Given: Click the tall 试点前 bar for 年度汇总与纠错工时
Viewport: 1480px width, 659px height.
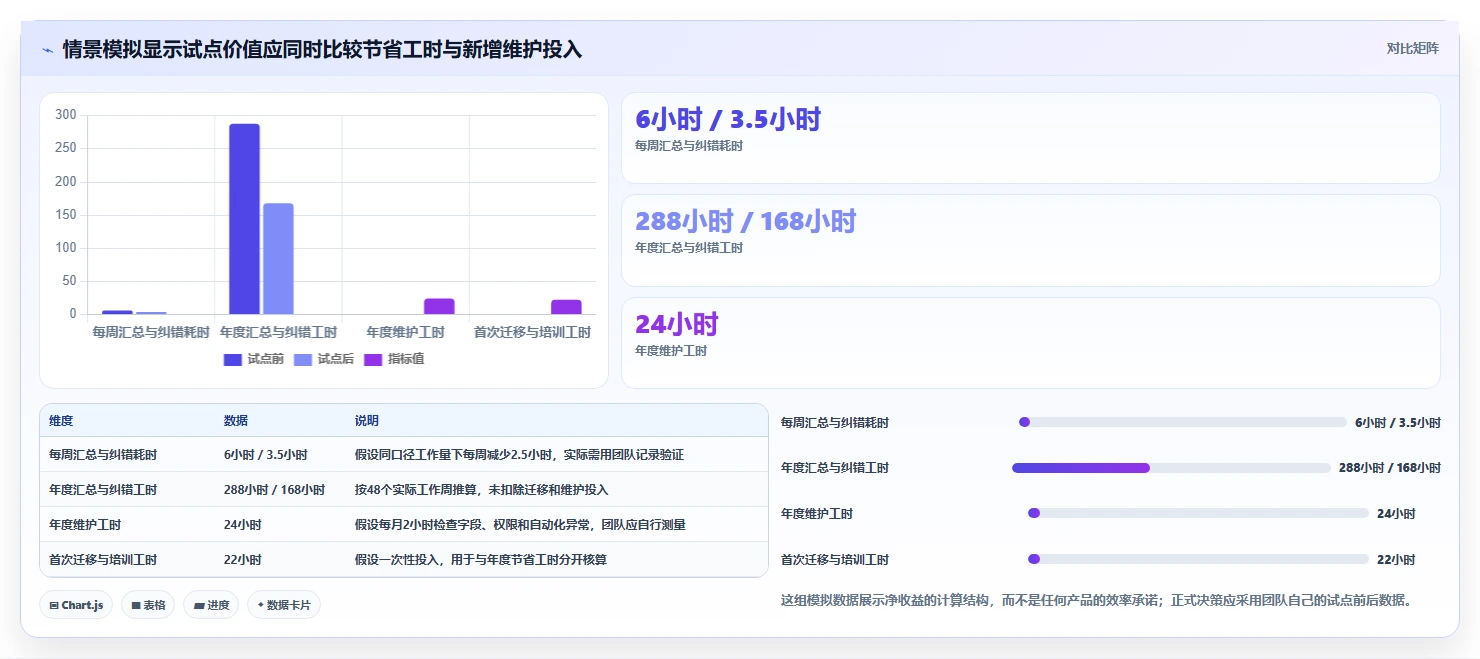Looking at the screenshot, I should (244, 219).
